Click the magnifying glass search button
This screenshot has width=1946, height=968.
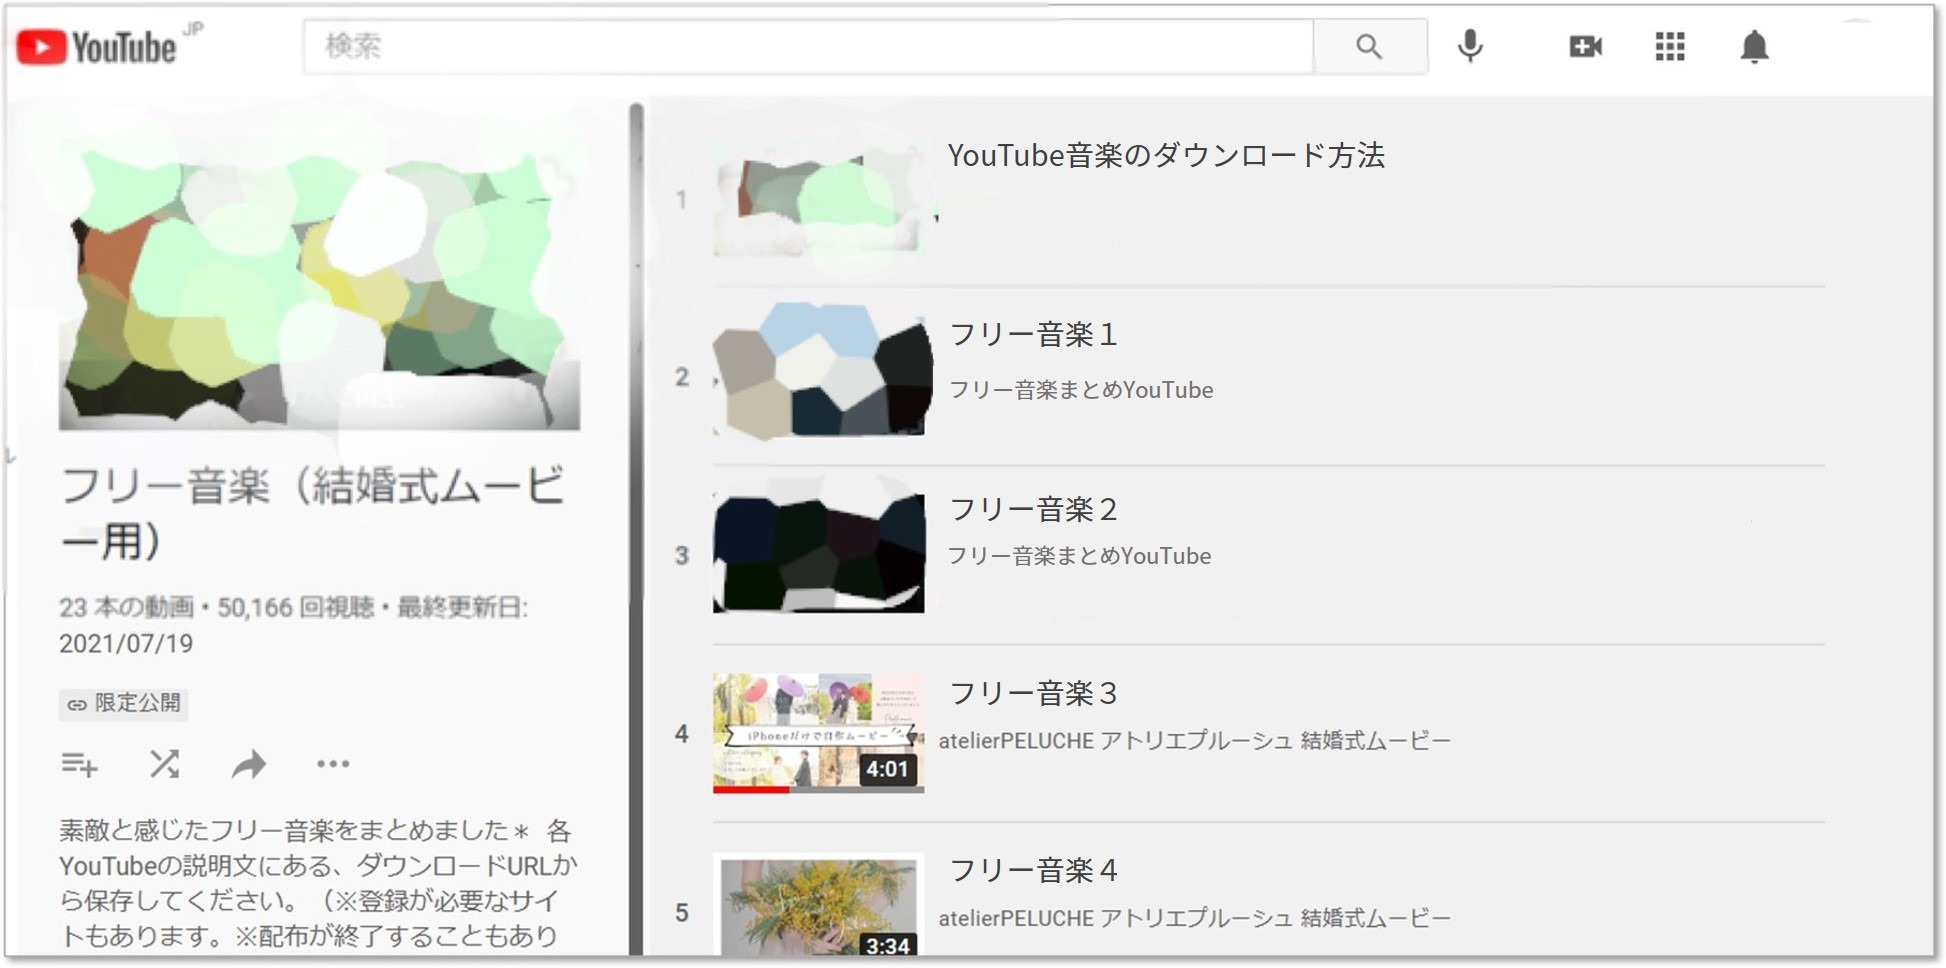pyautogui.click(x=1368, y=47)
